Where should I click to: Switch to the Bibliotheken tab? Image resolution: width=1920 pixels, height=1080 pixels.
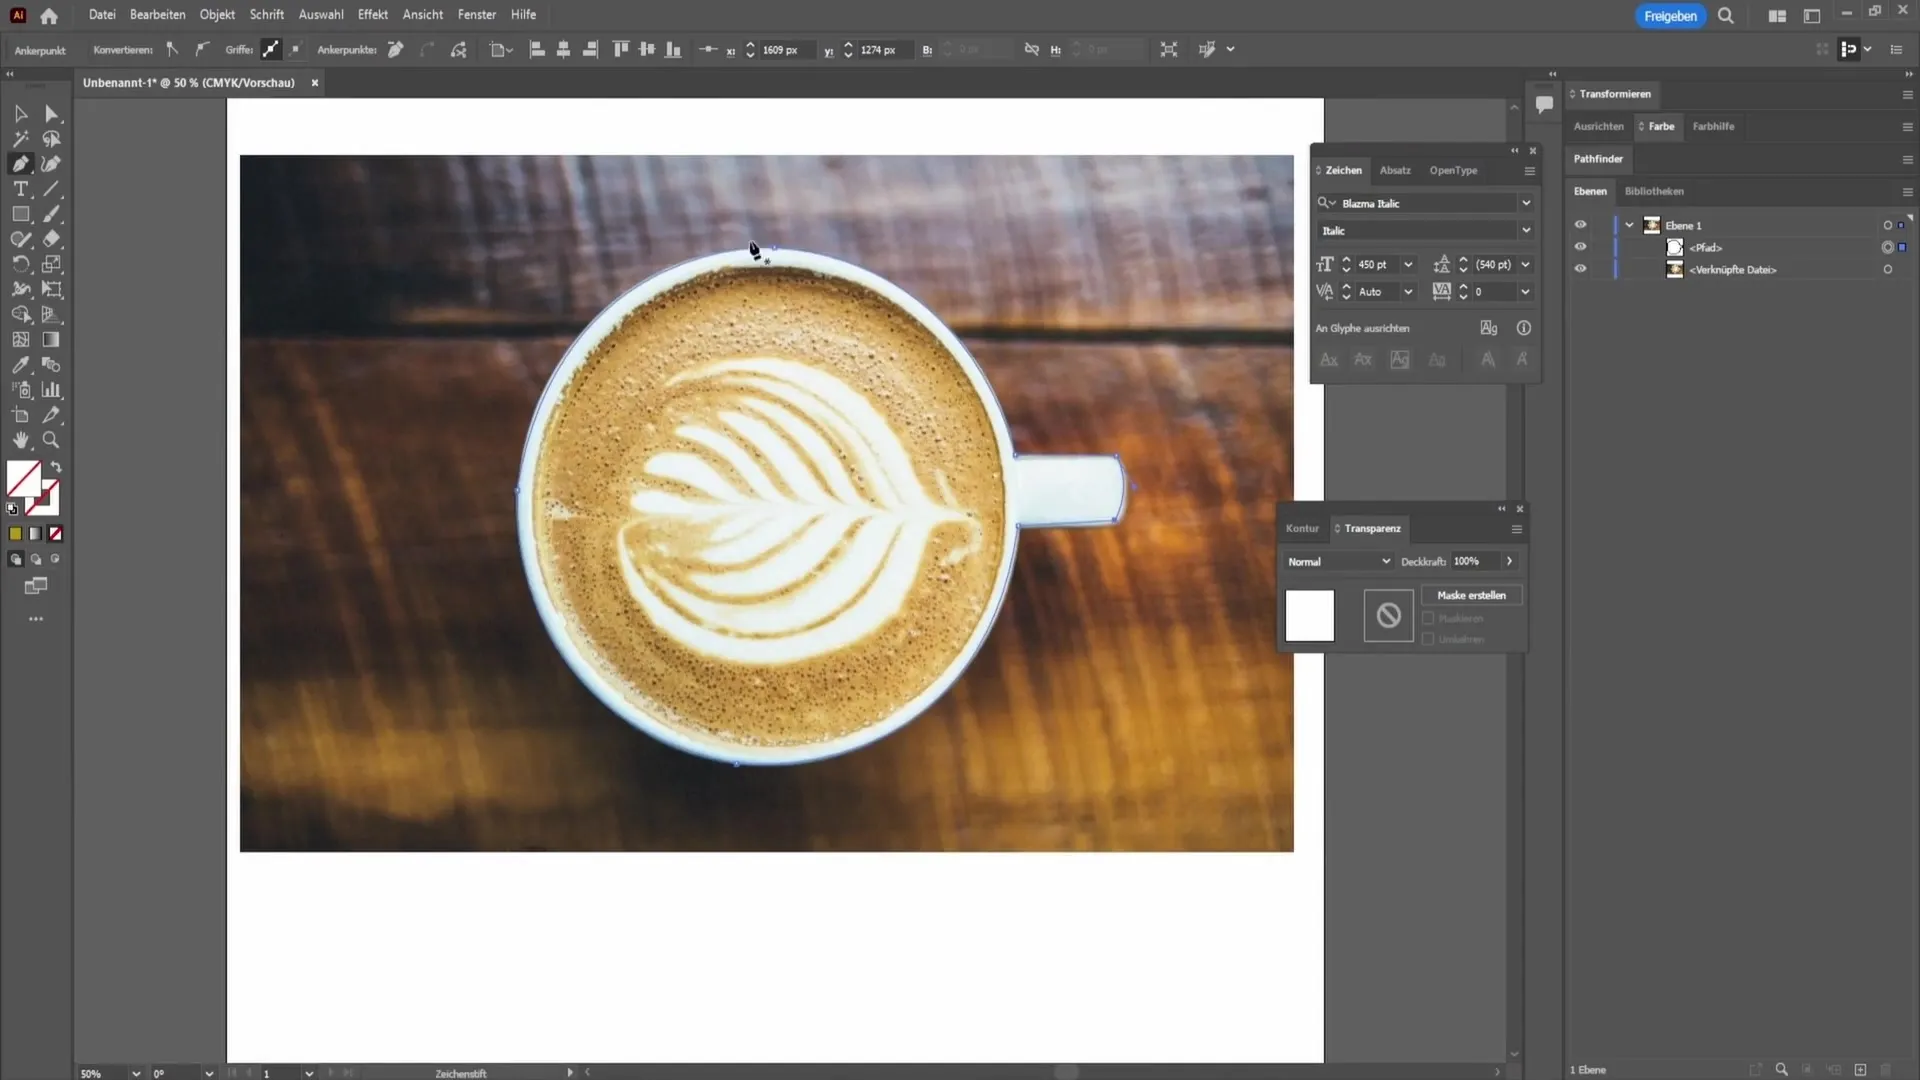click(x=1654, y=191)
